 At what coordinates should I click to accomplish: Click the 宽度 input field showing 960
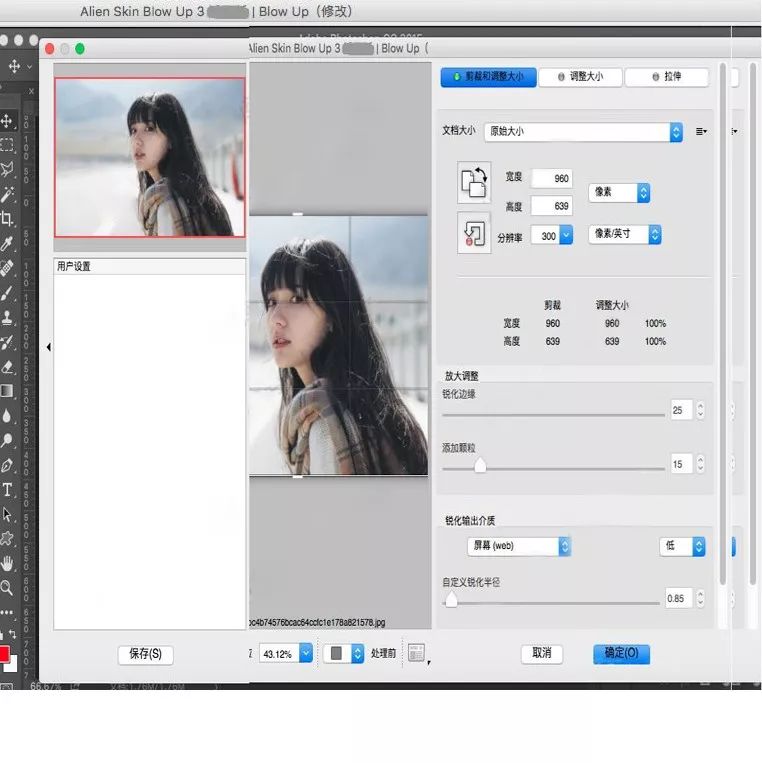551,179
